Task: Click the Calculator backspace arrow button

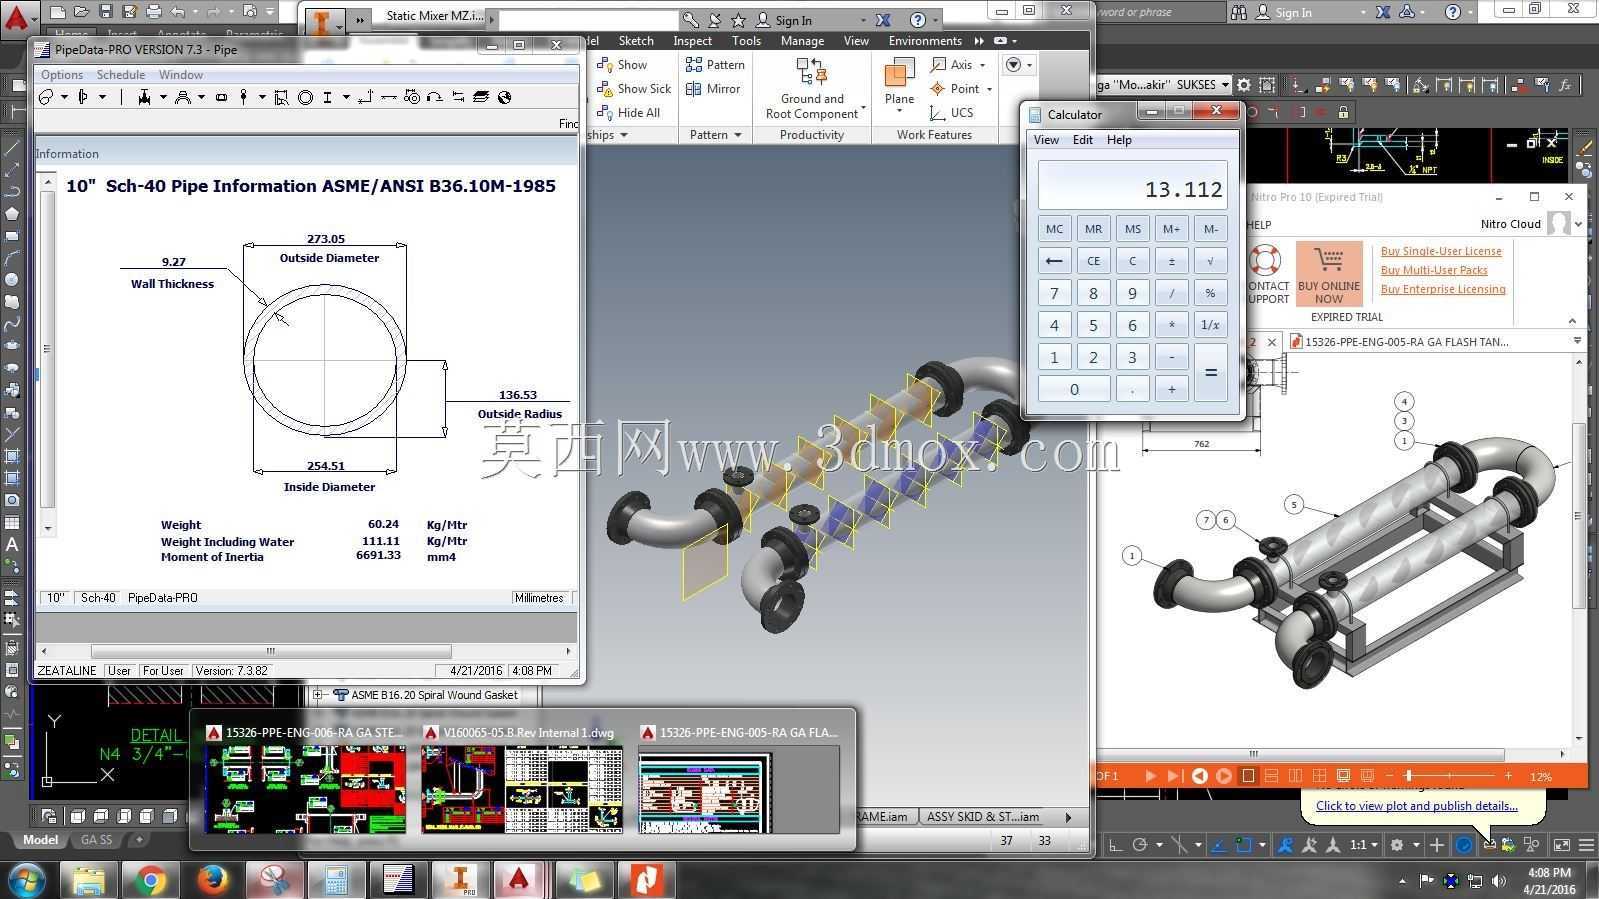Action: [x=1054, y=261]
